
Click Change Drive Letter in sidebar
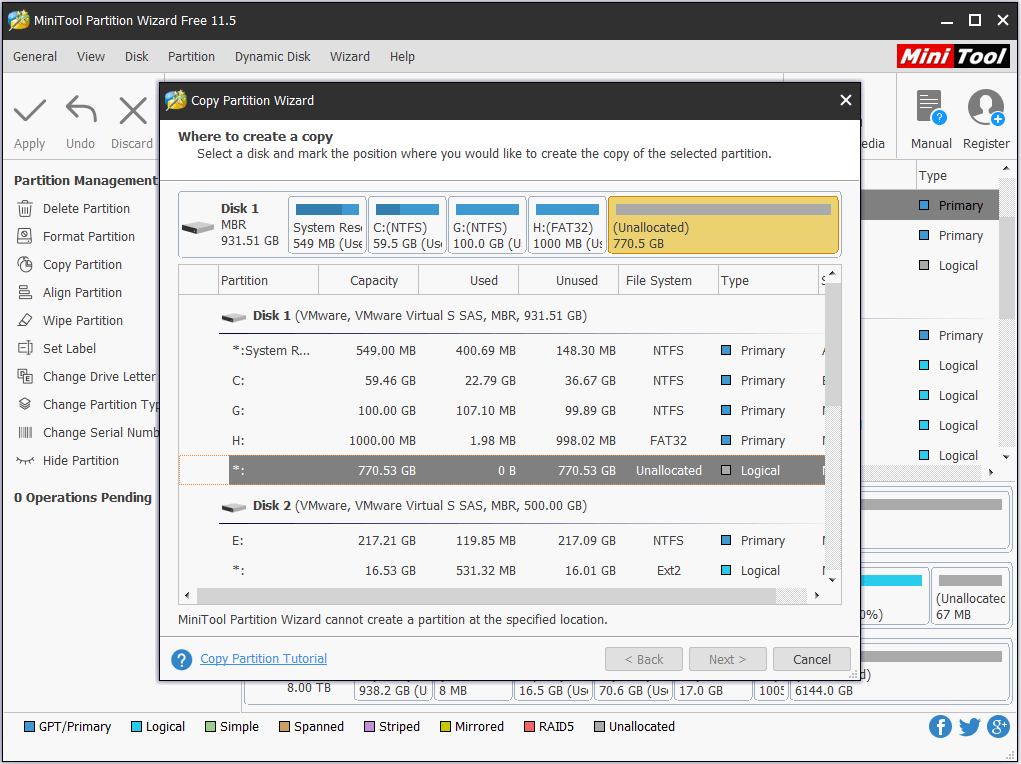pos(99,376)
